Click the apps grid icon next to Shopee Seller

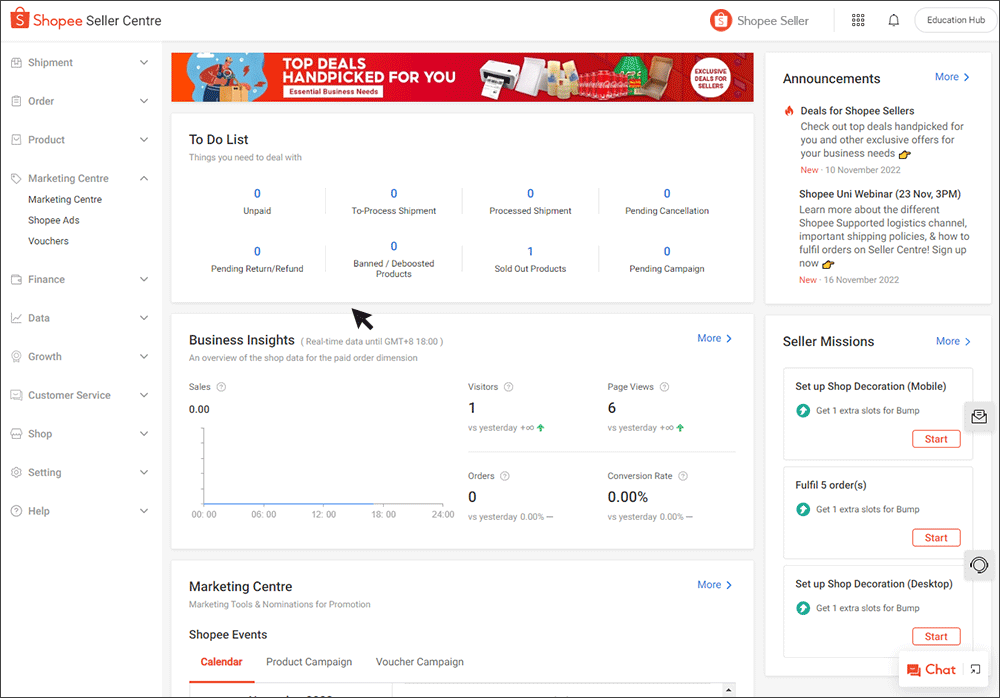coord(858,19)
